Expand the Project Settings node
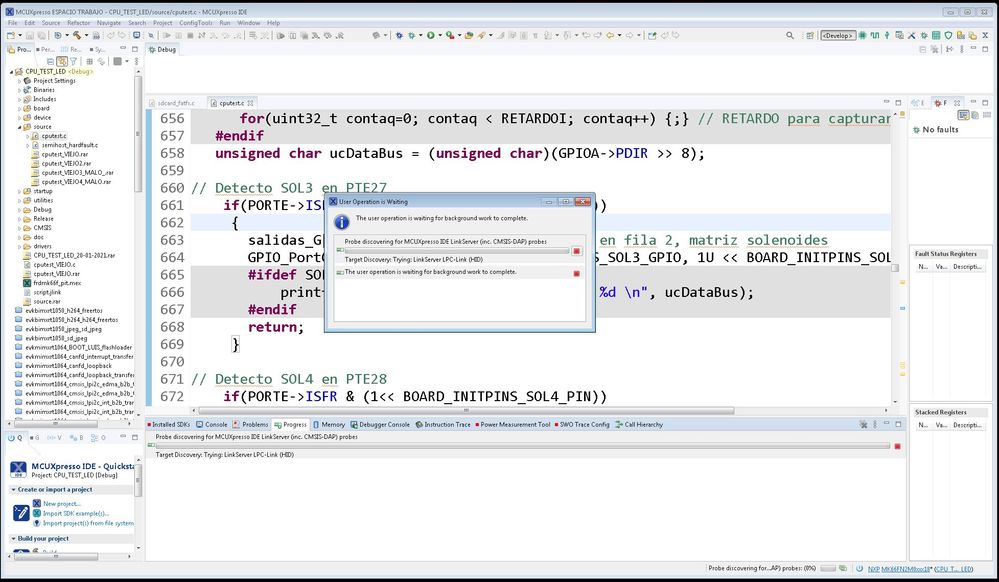The height and width of the screenshot is (582, 999). [x=20, y=81]
